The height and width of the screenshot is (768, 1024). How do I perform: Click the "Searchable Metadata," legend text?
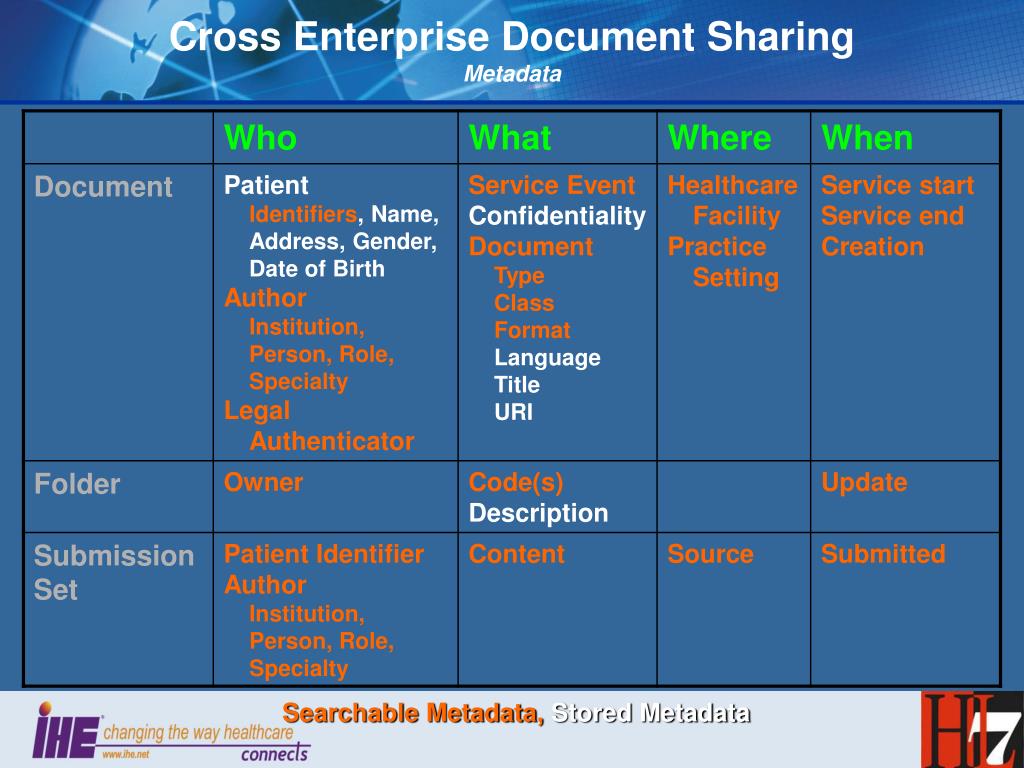[413, 713]
